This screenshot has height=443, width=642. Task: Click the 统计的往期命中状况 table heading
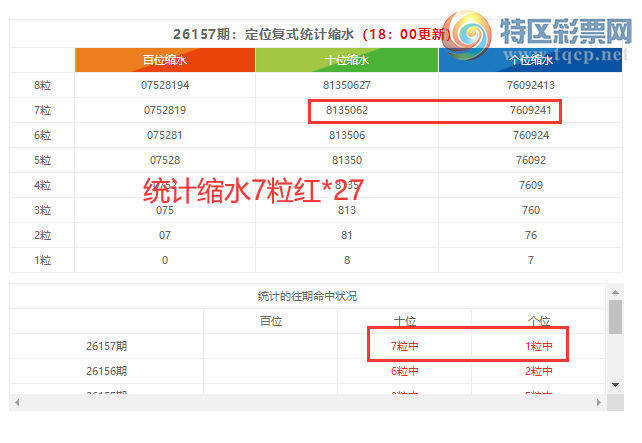point(307,296)
